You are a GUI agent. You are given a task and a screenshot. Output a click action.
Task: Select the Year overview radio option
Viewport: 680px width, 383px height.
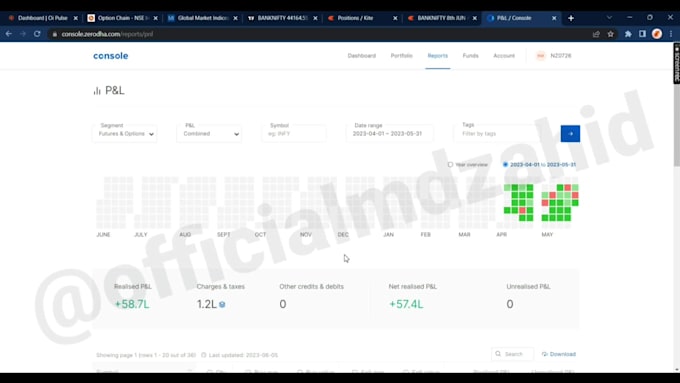[450, 164]
